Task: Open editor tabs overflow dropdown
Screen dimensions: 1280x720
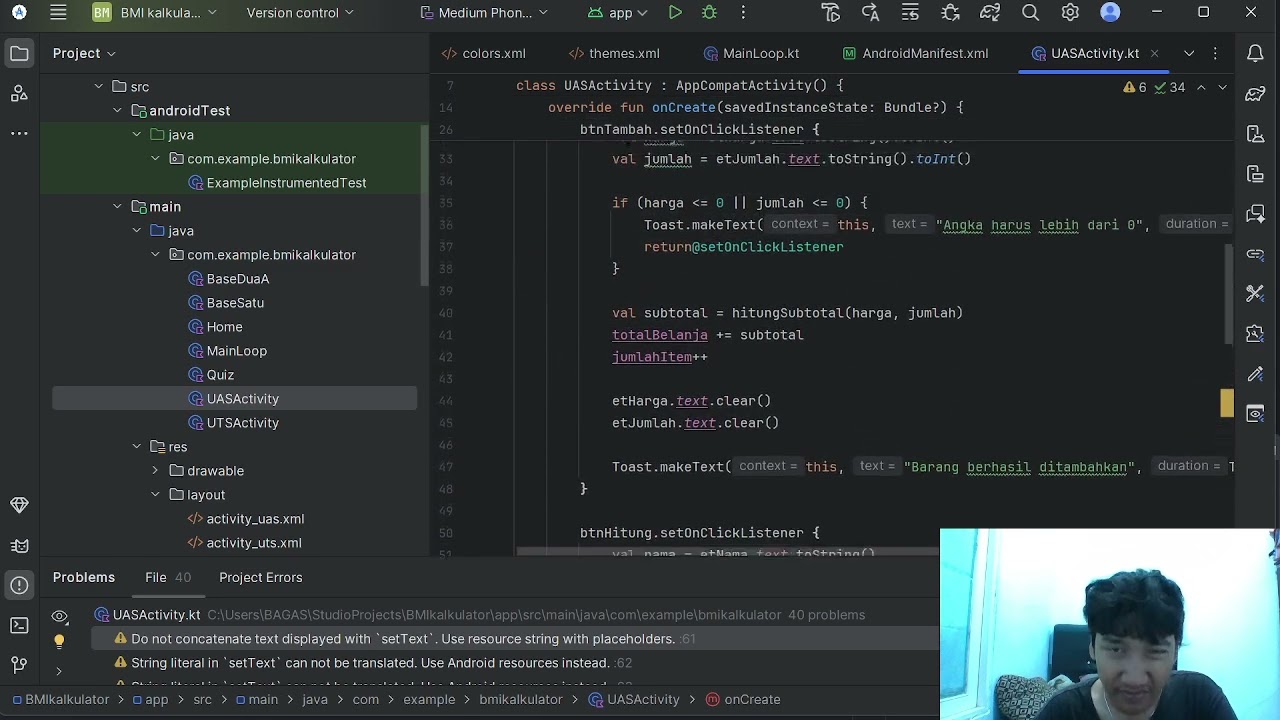Action: point(1189,53)
